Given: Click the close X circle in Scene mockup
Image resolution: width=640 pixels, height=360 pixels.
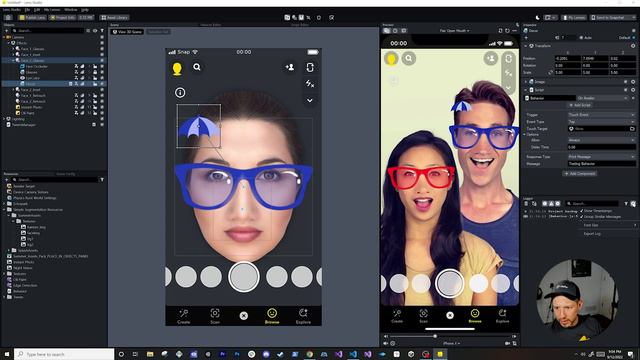Looking at the screenshot, I should click(x=244, y=316).
